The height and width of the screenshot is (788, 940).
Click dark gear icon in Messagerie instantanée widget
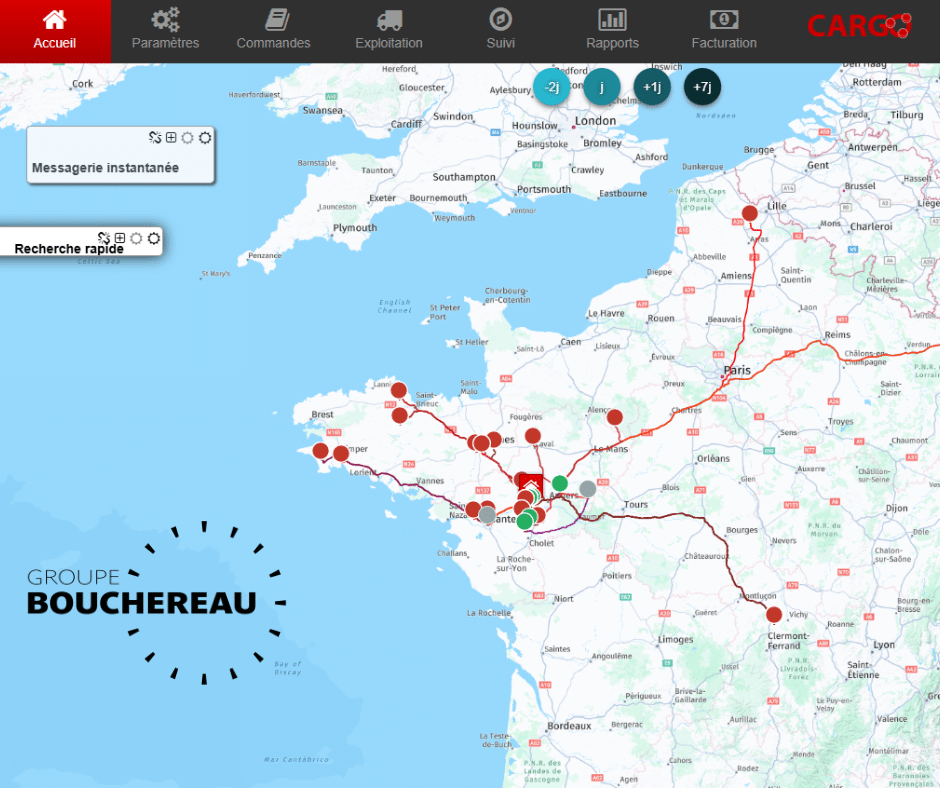pyautogui.click(x=205, y=137)
